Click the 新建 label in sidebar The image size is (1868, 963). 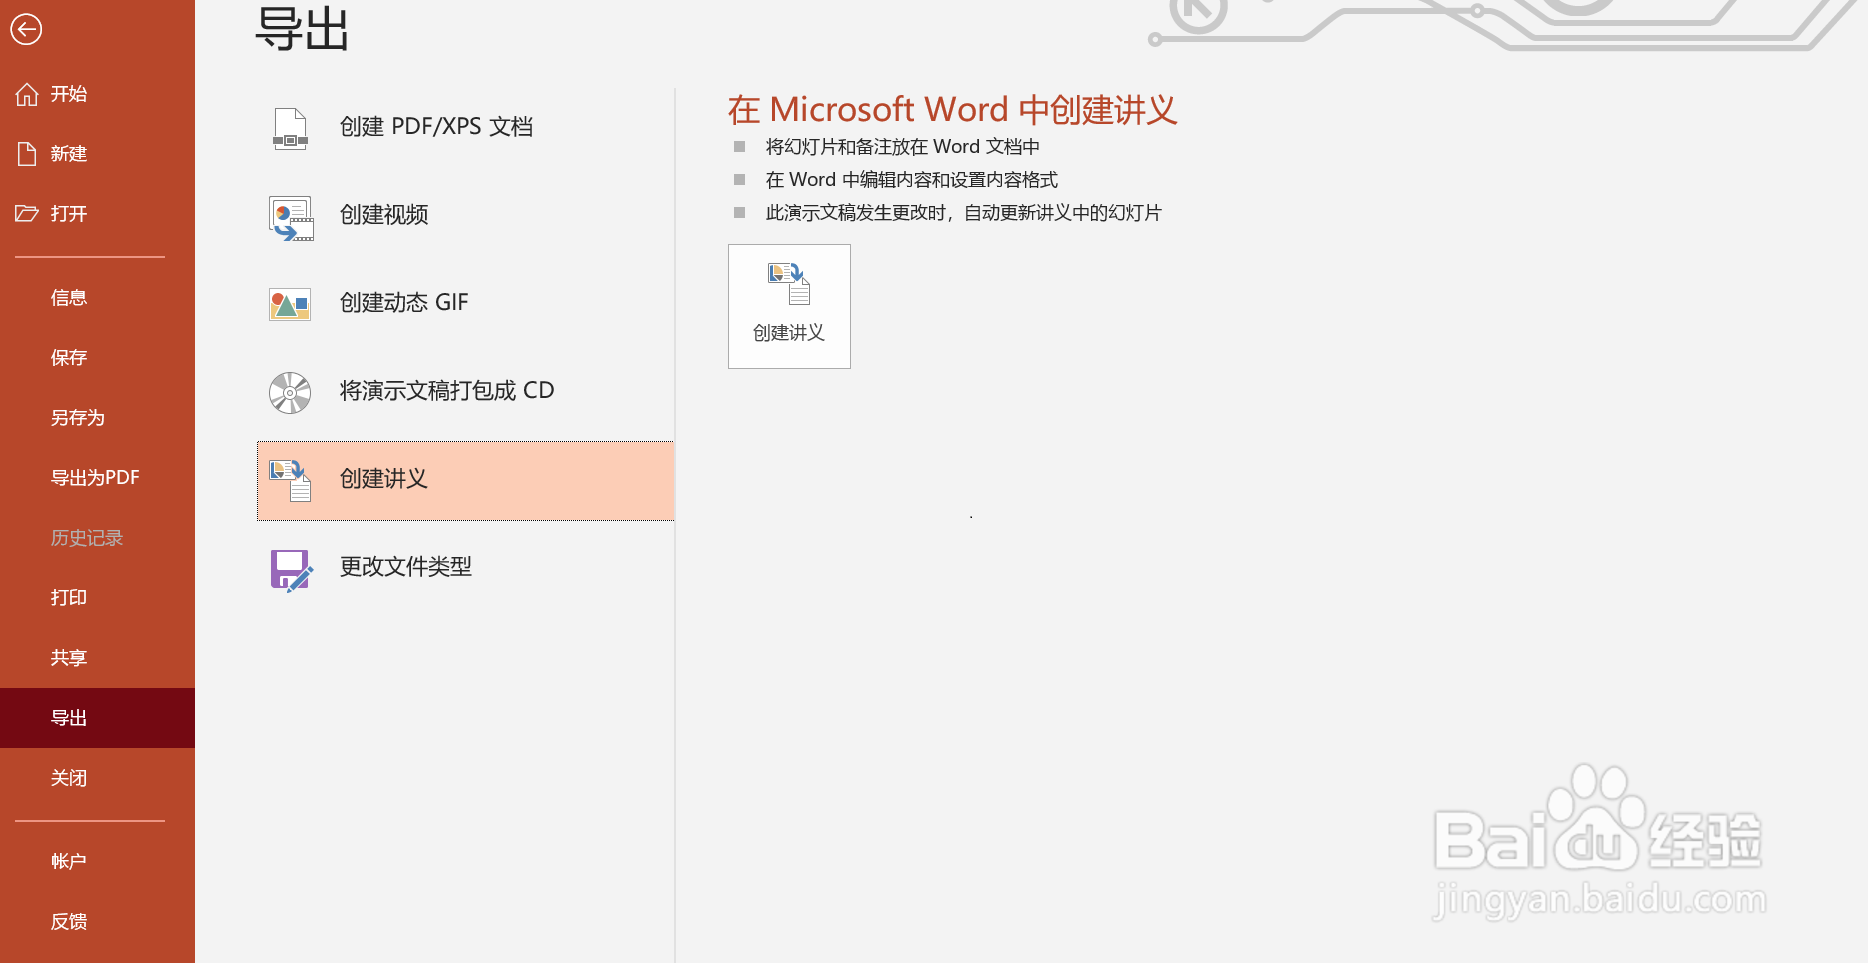coord(69,154)
